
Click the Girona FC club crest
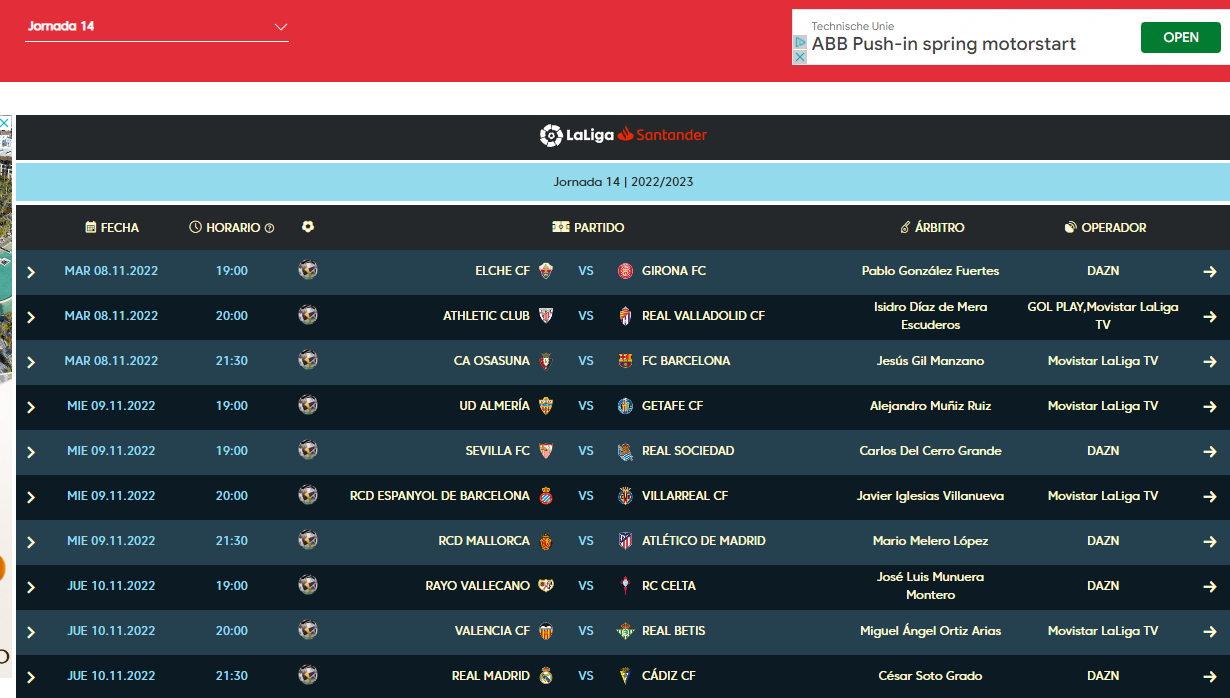[626, 271]
